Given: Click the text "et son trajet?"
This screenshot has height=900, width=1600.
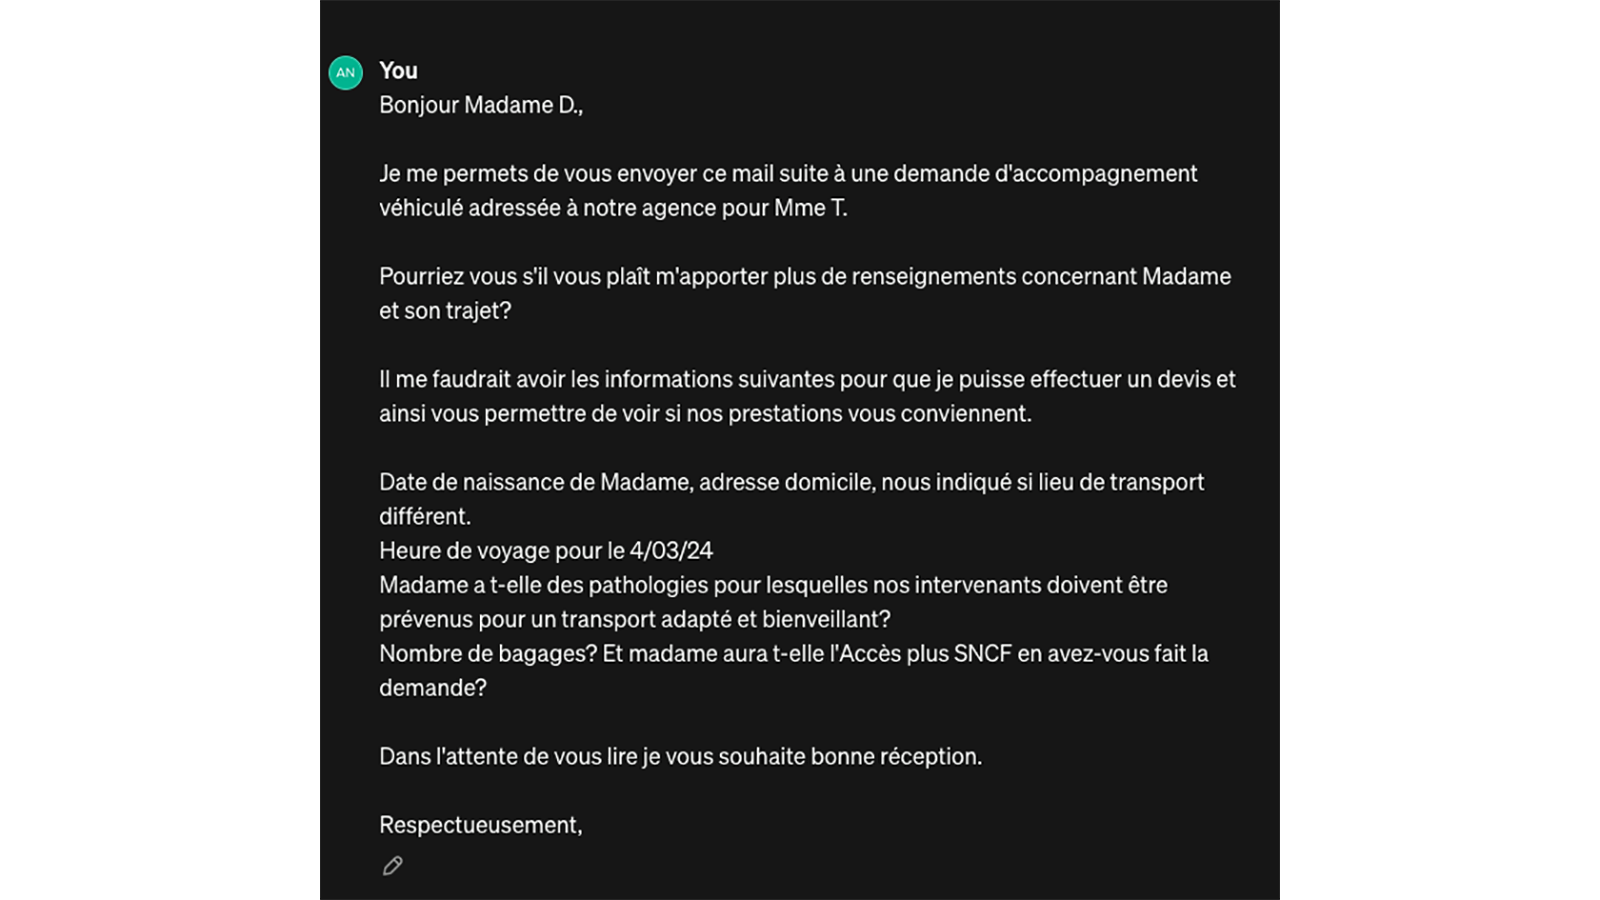Looking at the screenshot, I should (x=444, y=311).
